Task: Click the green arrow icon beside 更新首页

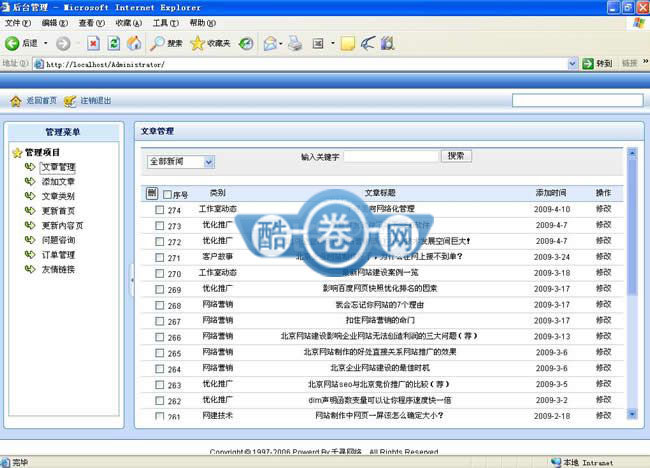Action: [x=30, y=211]
